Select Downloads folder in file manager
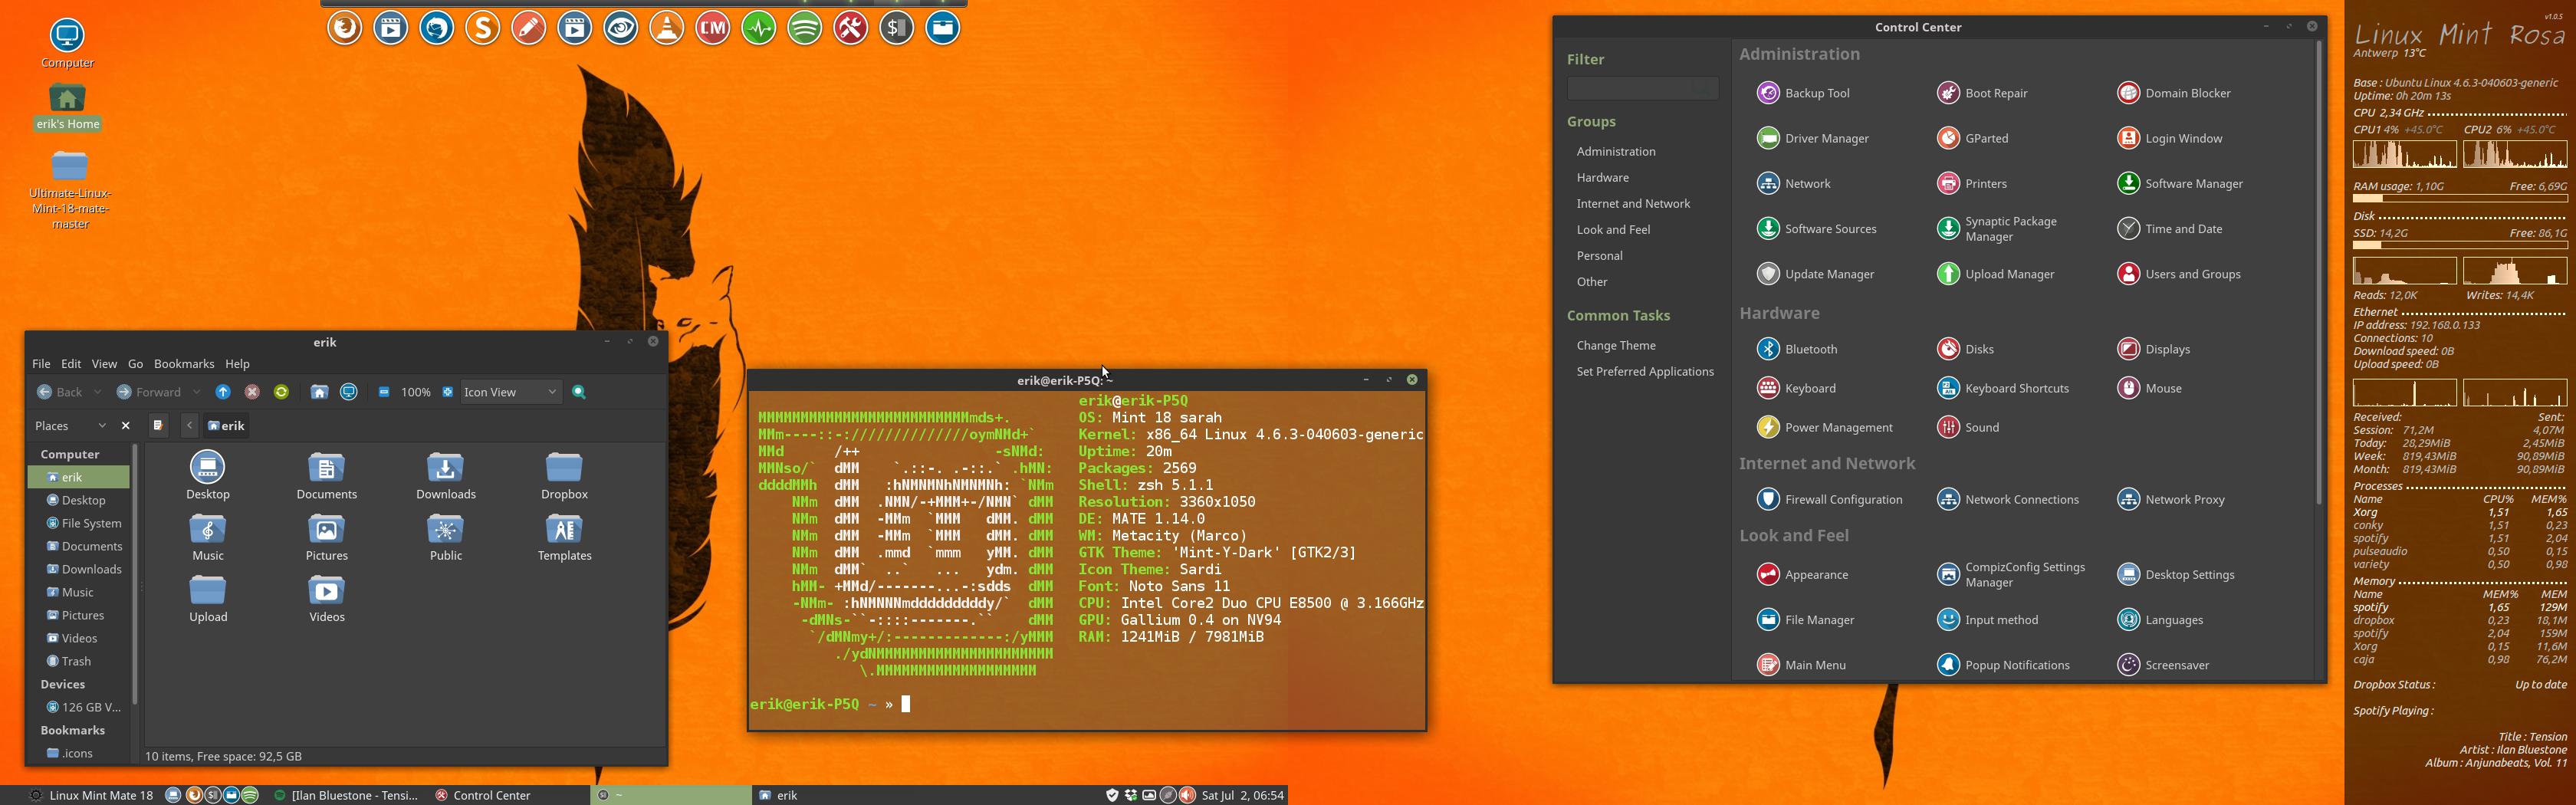 446,476
